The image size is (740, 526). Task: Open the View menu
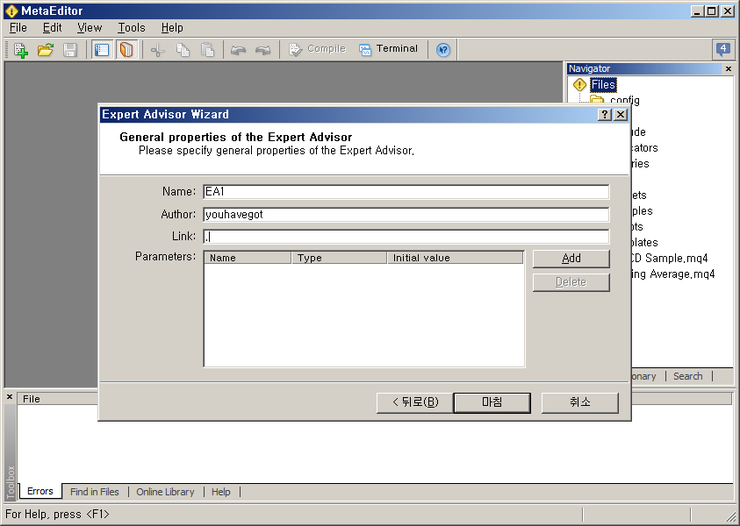(90, 28)
